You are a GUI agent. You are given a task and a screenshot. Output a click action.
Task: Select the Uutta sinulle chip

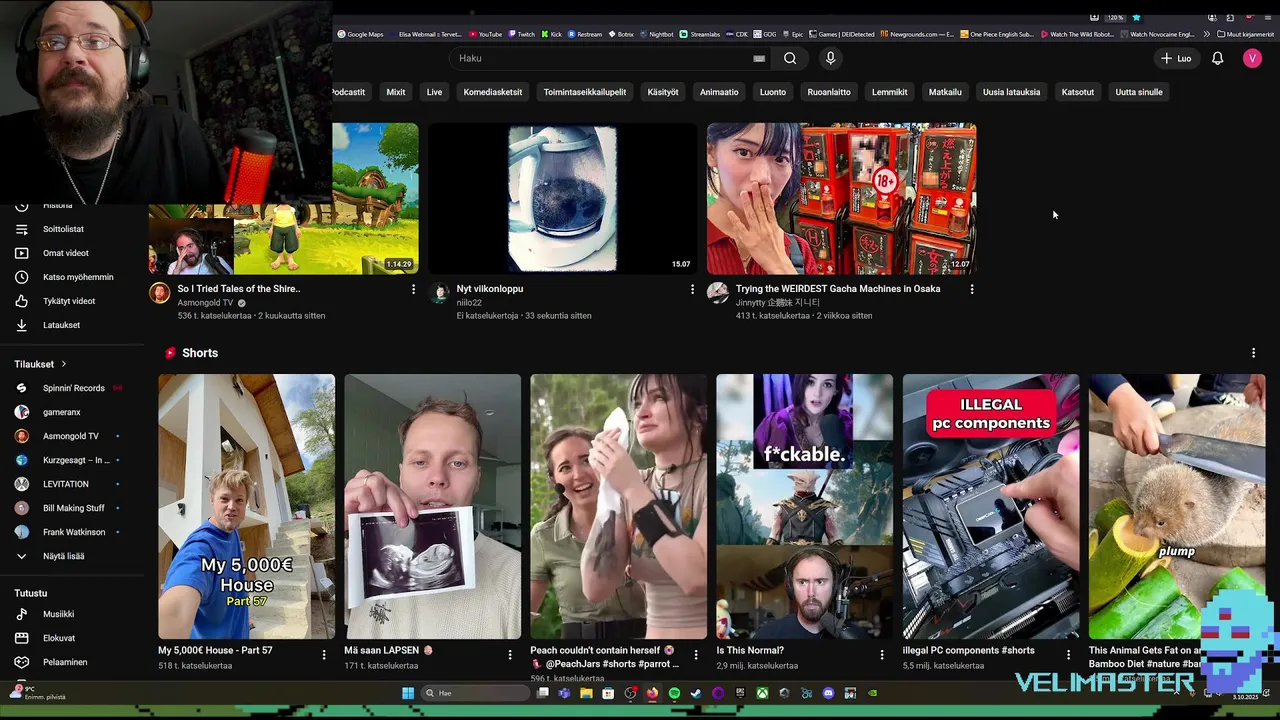[1139, 92]
